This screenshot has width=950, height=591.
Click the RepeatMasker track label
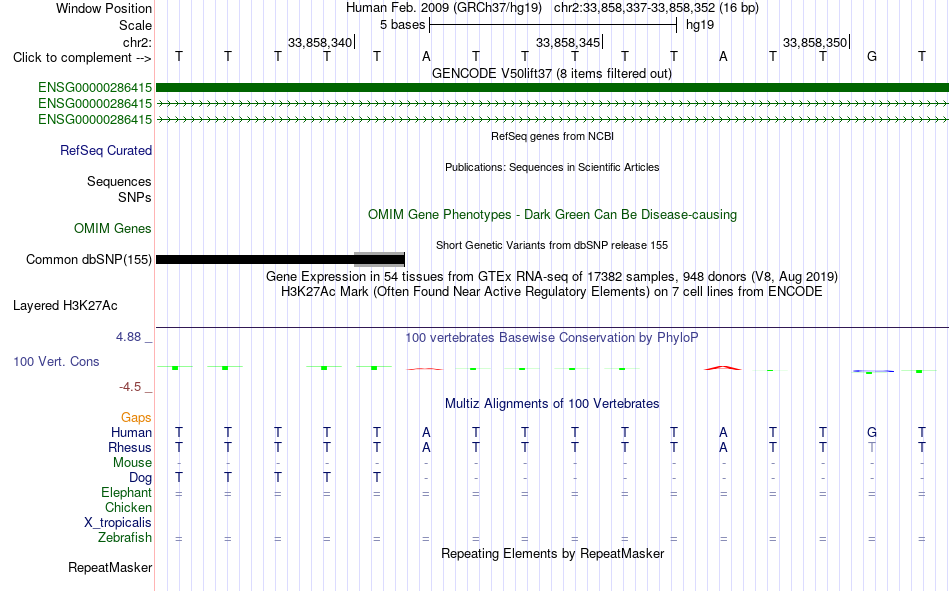coord(110,568)
